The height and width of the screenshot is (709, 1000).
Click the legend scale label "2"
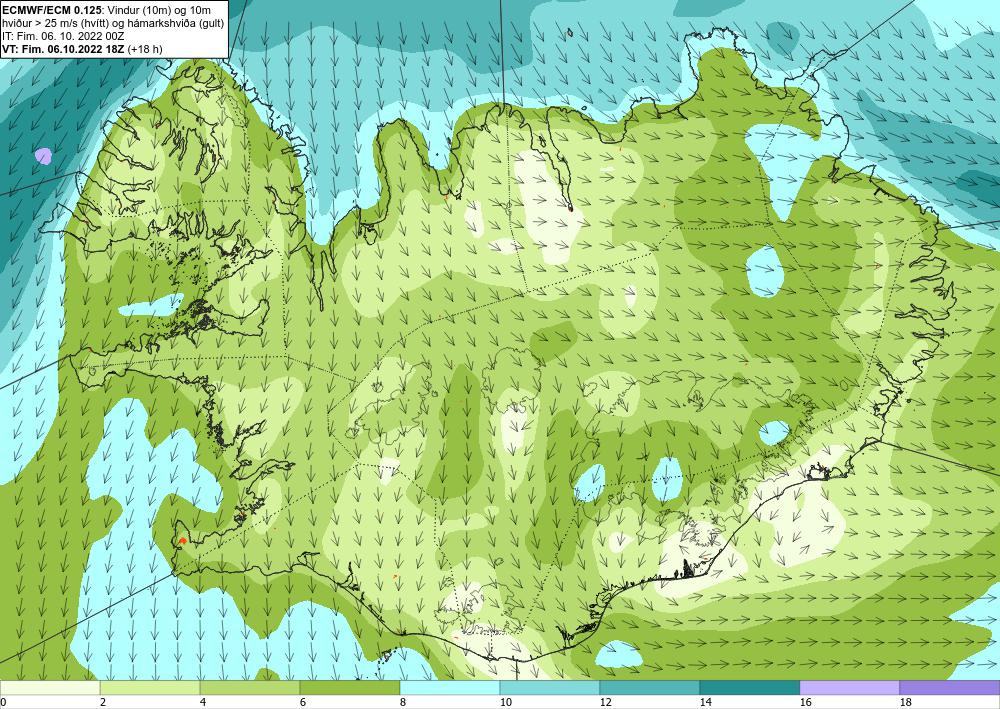[103, 703]
